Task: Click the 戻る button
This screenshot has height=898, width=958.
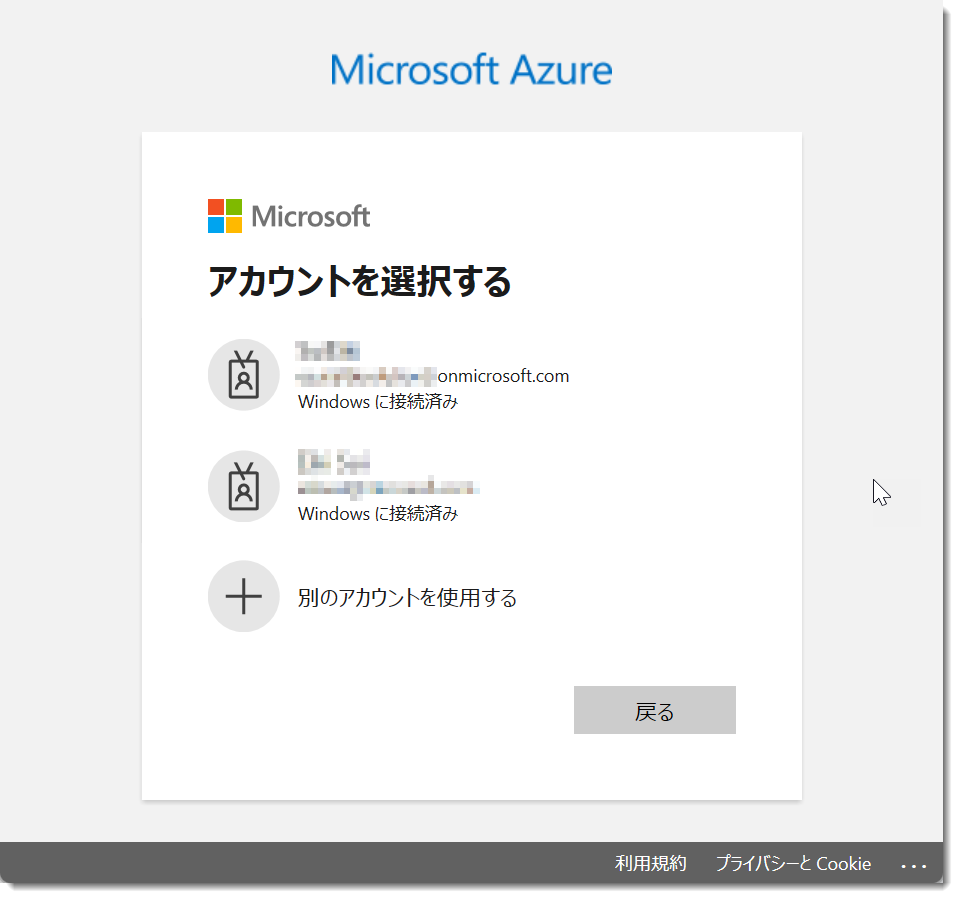Action: (654, 710)
